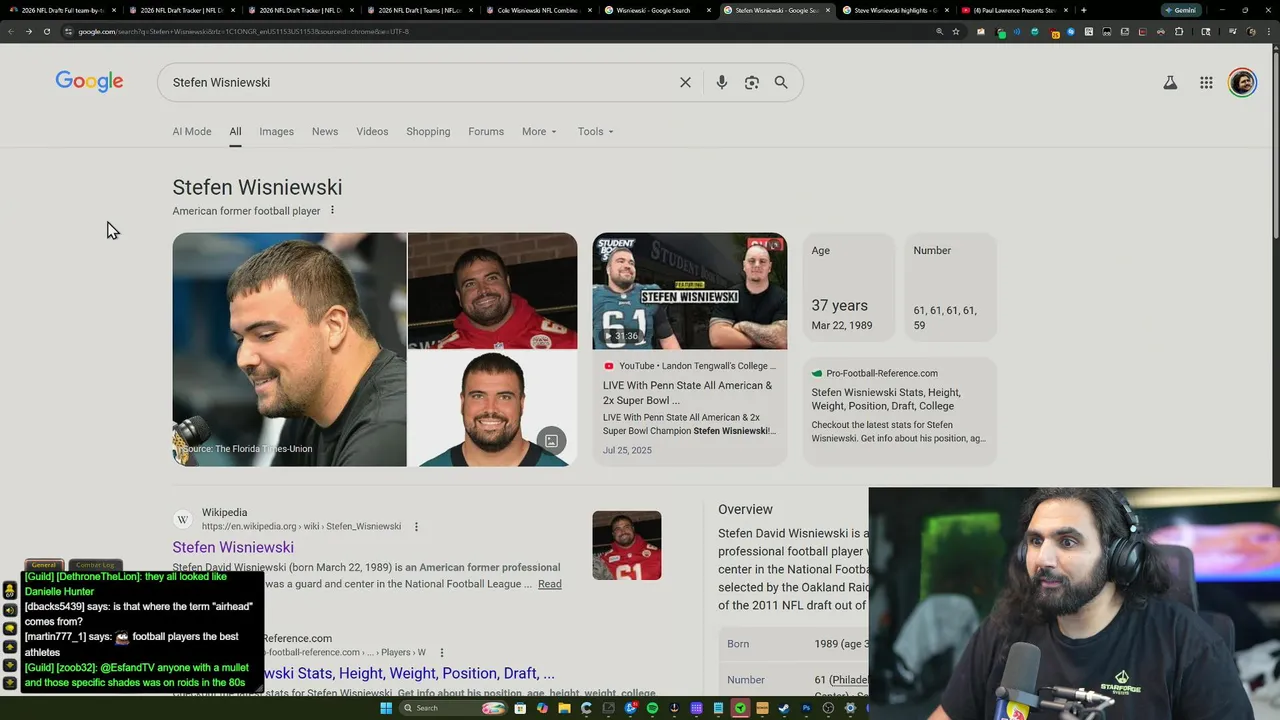
Task: Open Windows Start menu
Action: click(x=386, y=708)
